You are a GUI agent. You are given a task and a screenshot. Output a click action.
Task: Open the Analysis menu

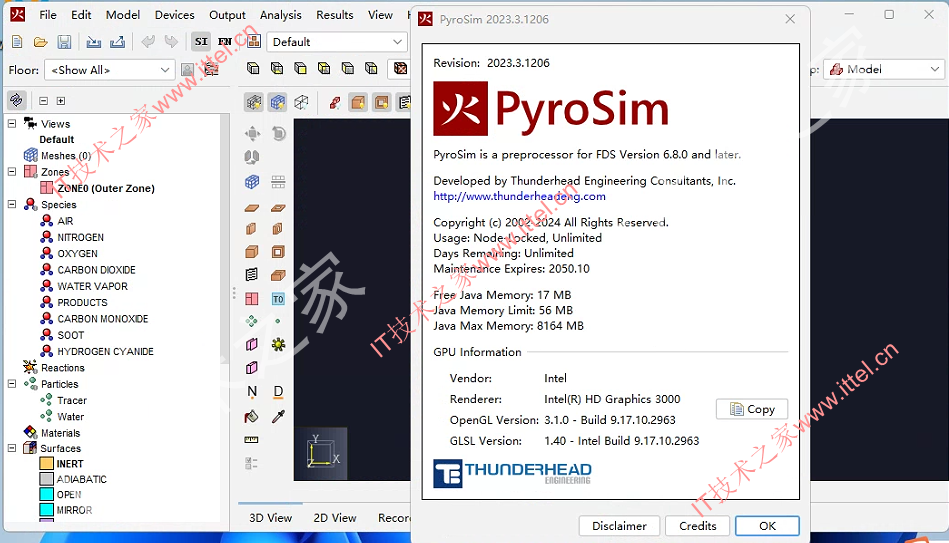[280, 15]
